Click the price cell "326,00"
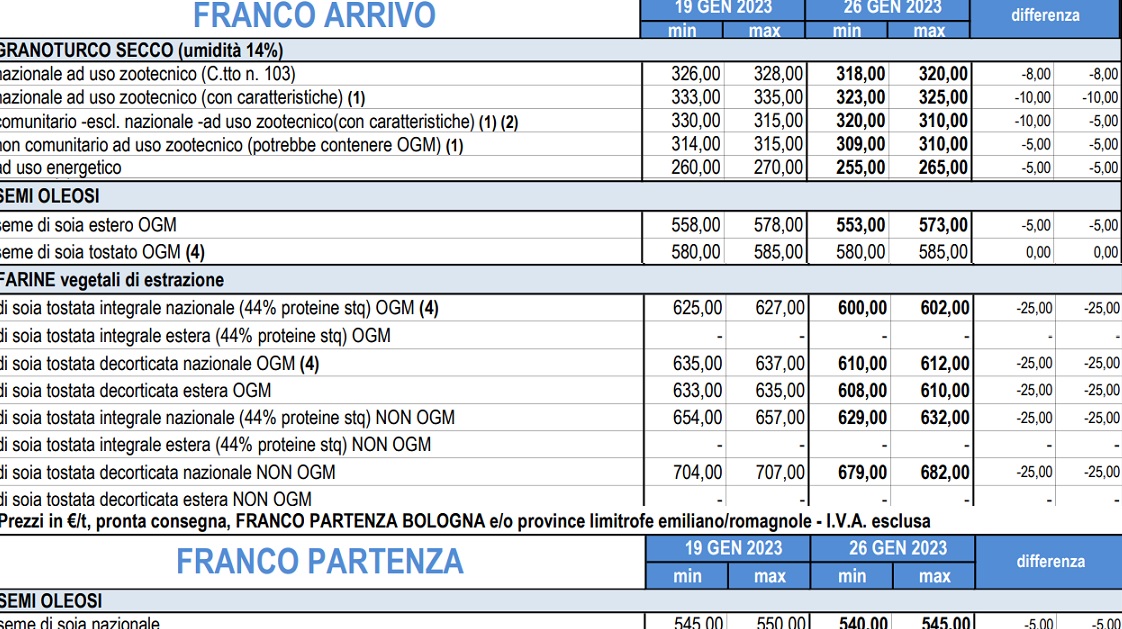1122x629 pixels. (696, 74)
